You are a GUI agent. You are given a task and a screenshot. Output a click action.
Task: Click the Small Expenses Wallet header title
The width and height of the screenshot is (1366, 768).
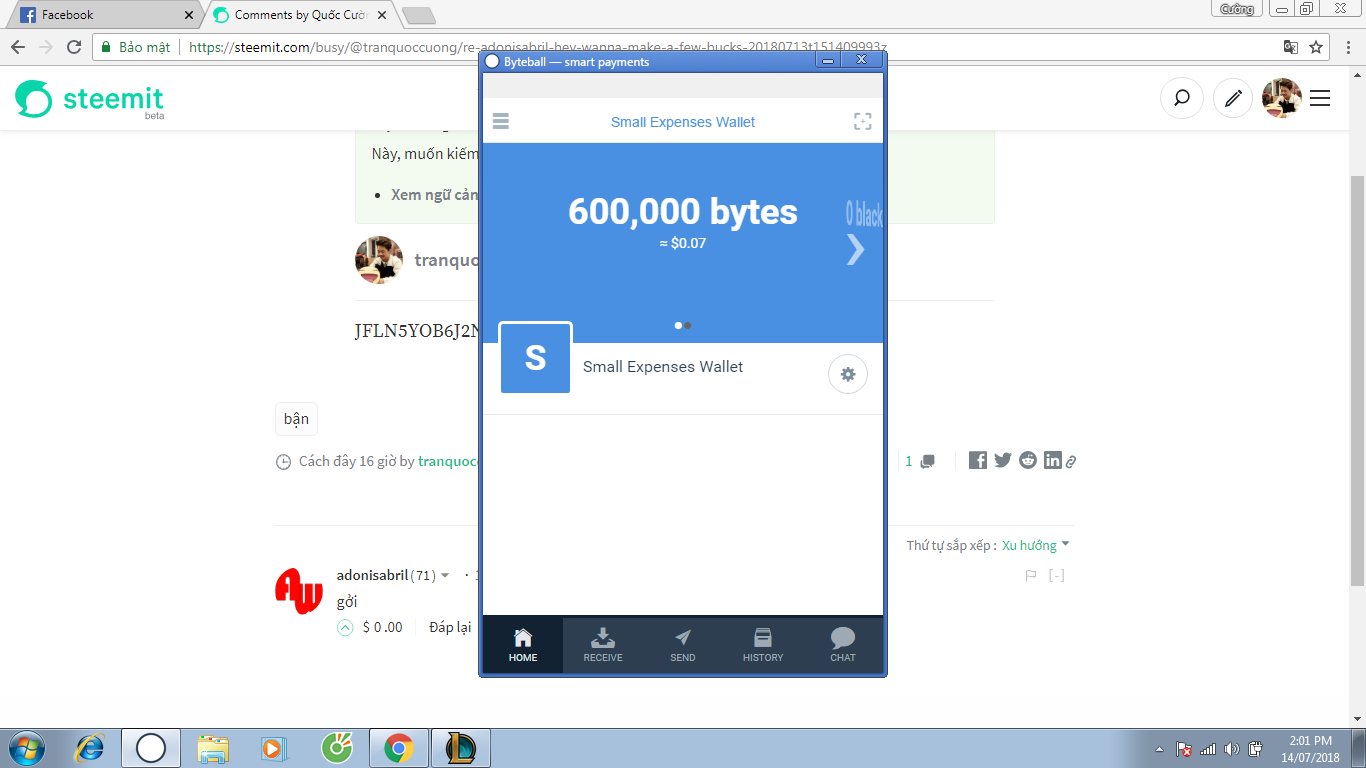[x=683, y=122]
